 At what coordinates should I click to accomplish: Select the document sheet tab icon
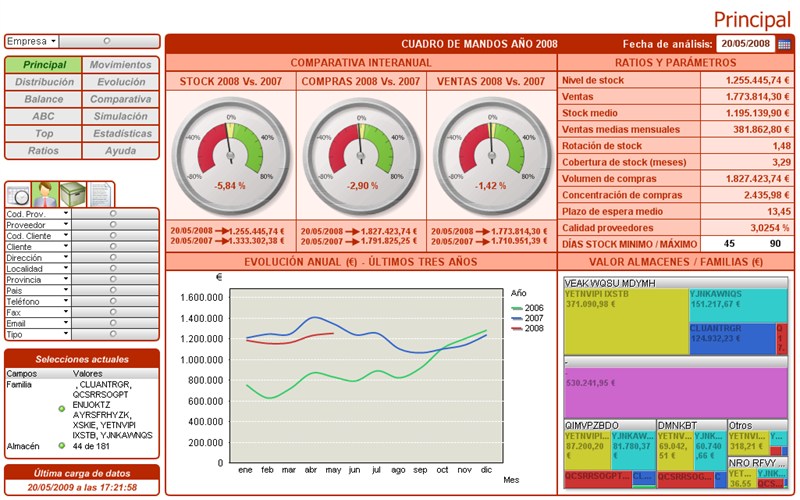[x=100, y=194]
